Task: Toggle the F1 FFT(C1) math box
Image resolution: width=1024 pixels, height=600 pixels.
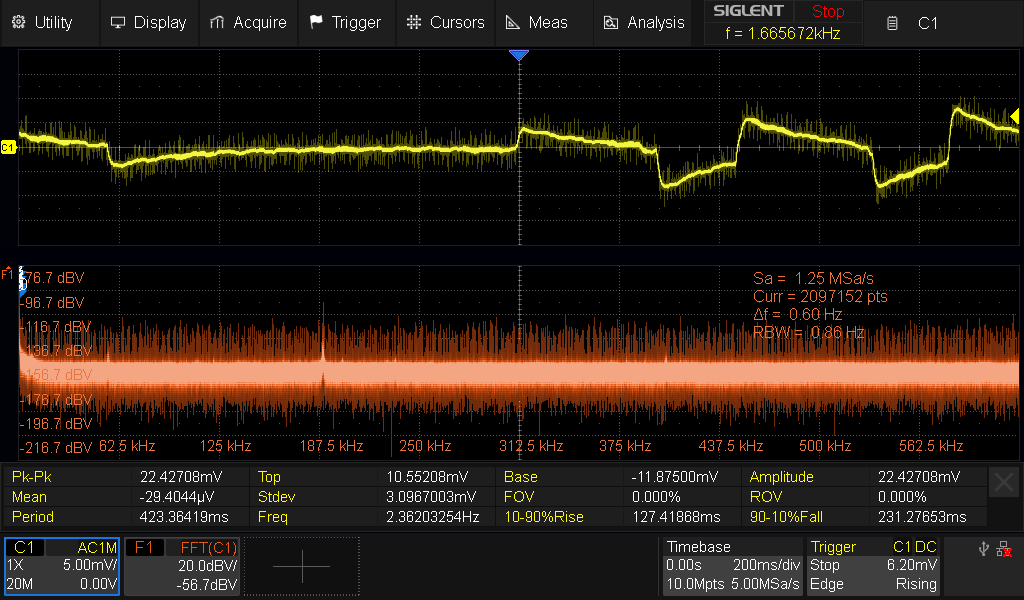Action: tap(185, 566)
